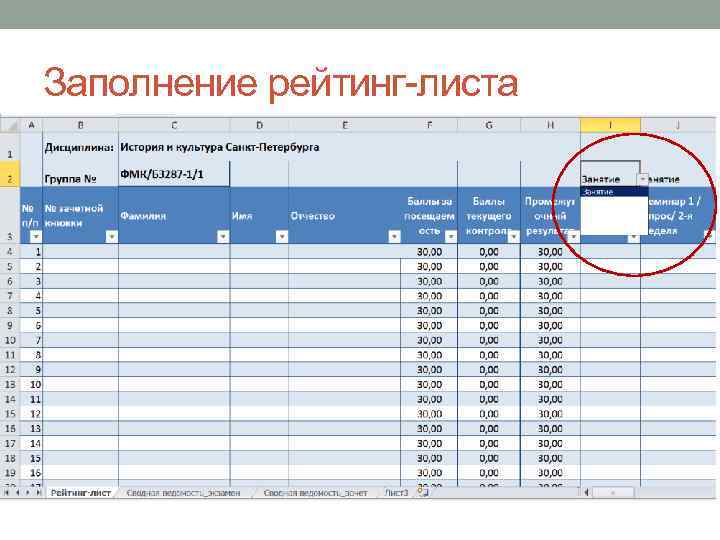
Task: Click 0,00 in column G of row 8
Action: [x=489, y=310]
